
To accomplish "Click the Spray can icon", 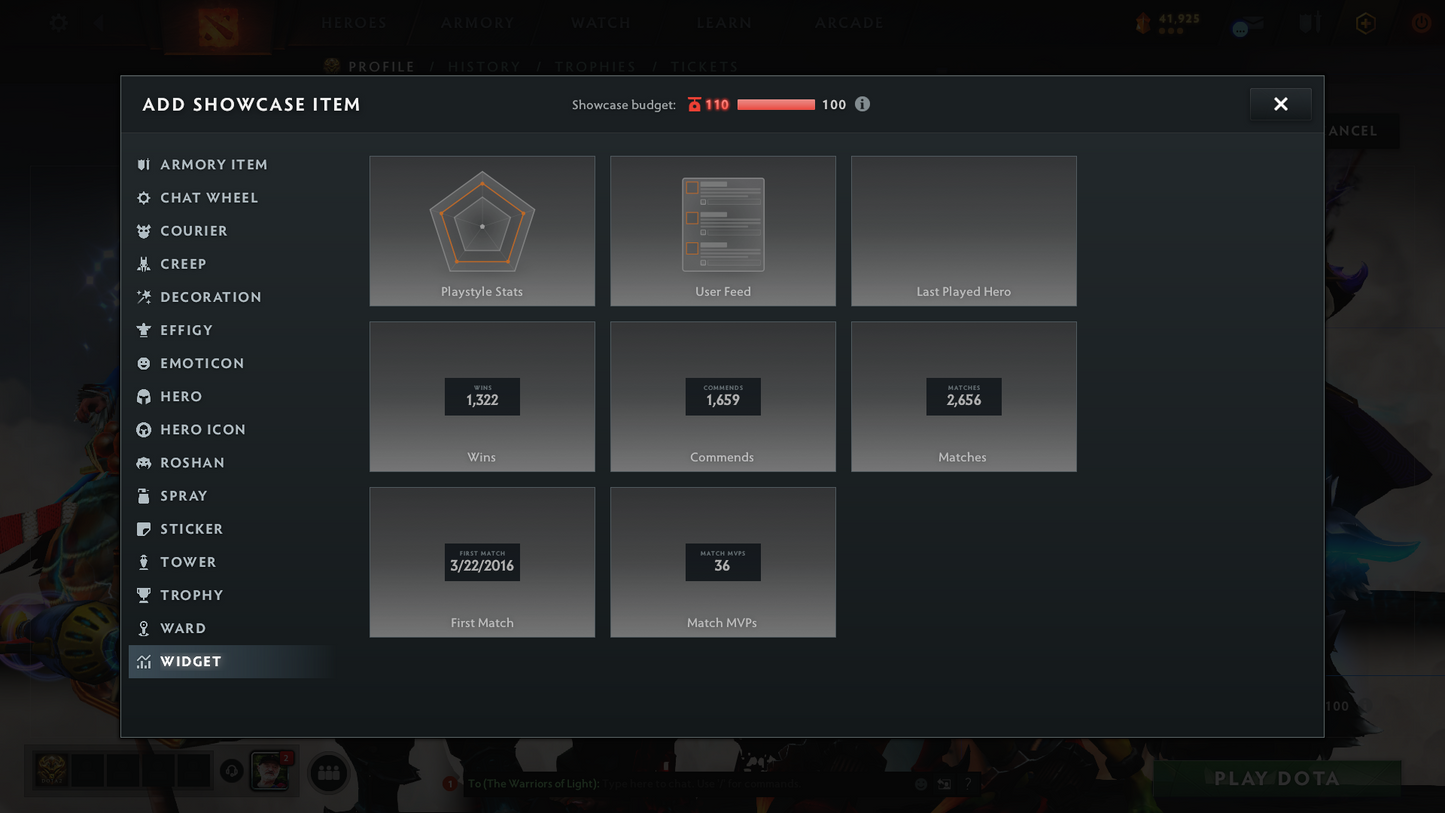I will click(x=144, y=496).
